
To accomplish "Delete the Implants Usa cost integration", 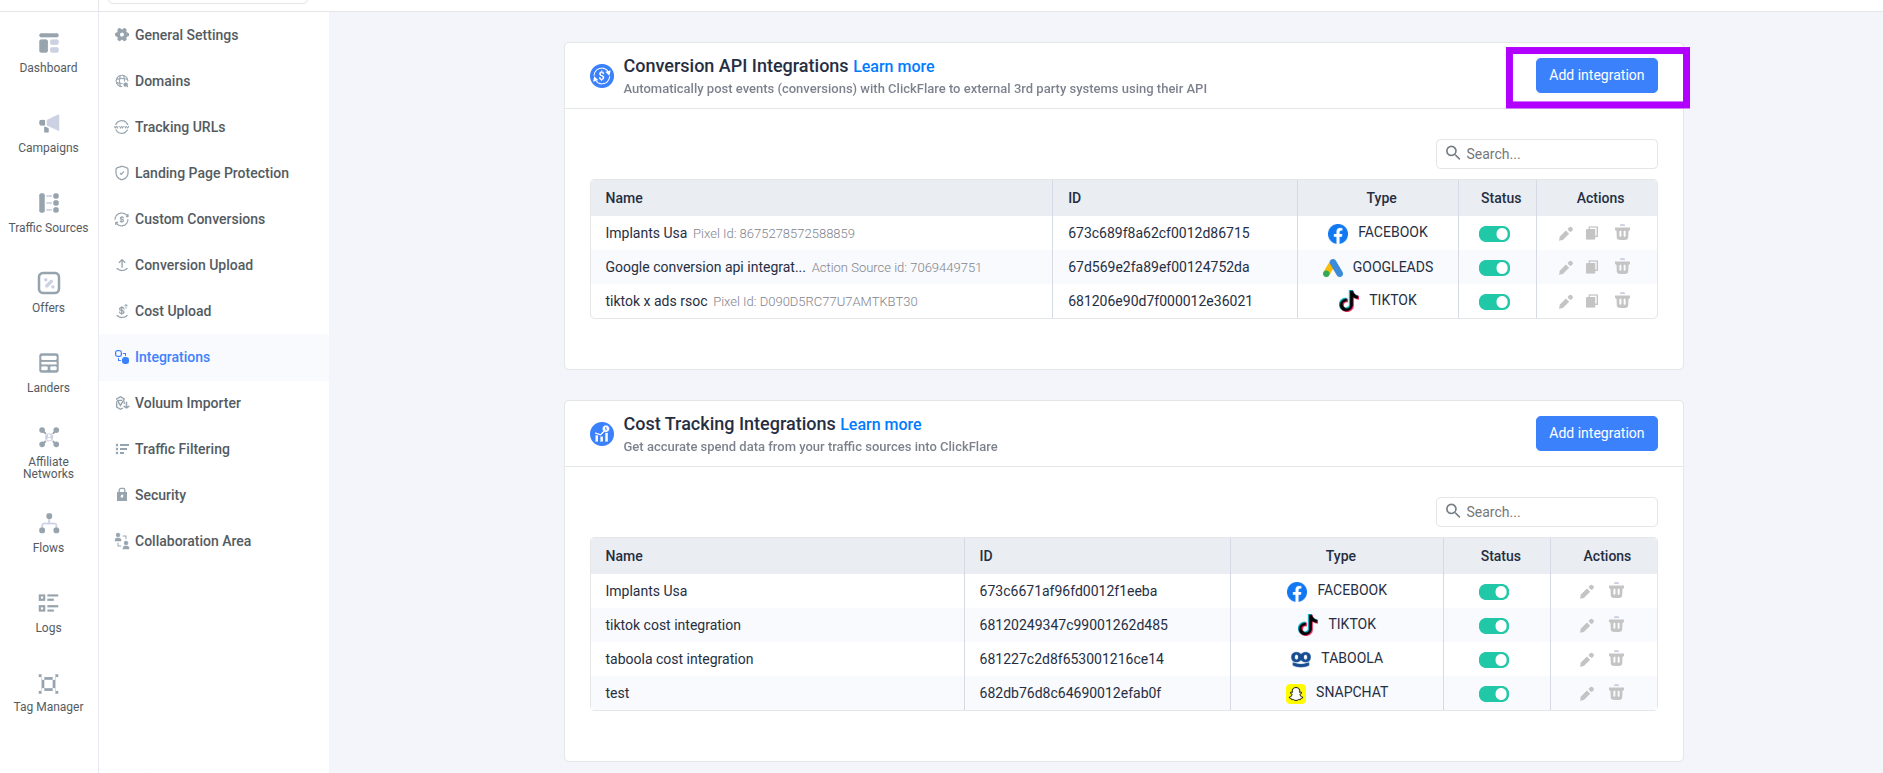I will click(x=1616, y=591).
